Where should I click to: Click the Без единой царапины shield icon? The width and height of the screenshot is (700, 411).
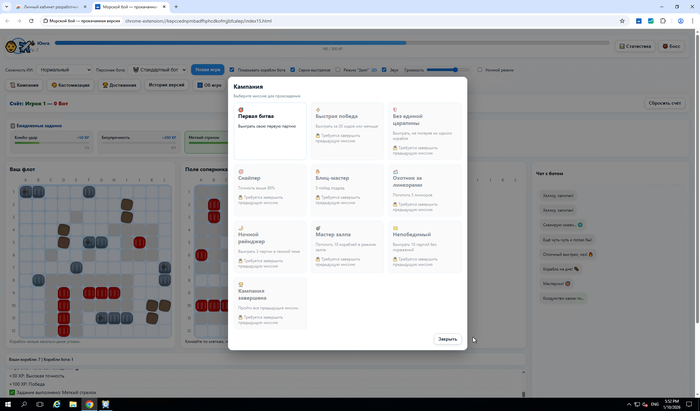pyautogui.click(x=396, y=109)
